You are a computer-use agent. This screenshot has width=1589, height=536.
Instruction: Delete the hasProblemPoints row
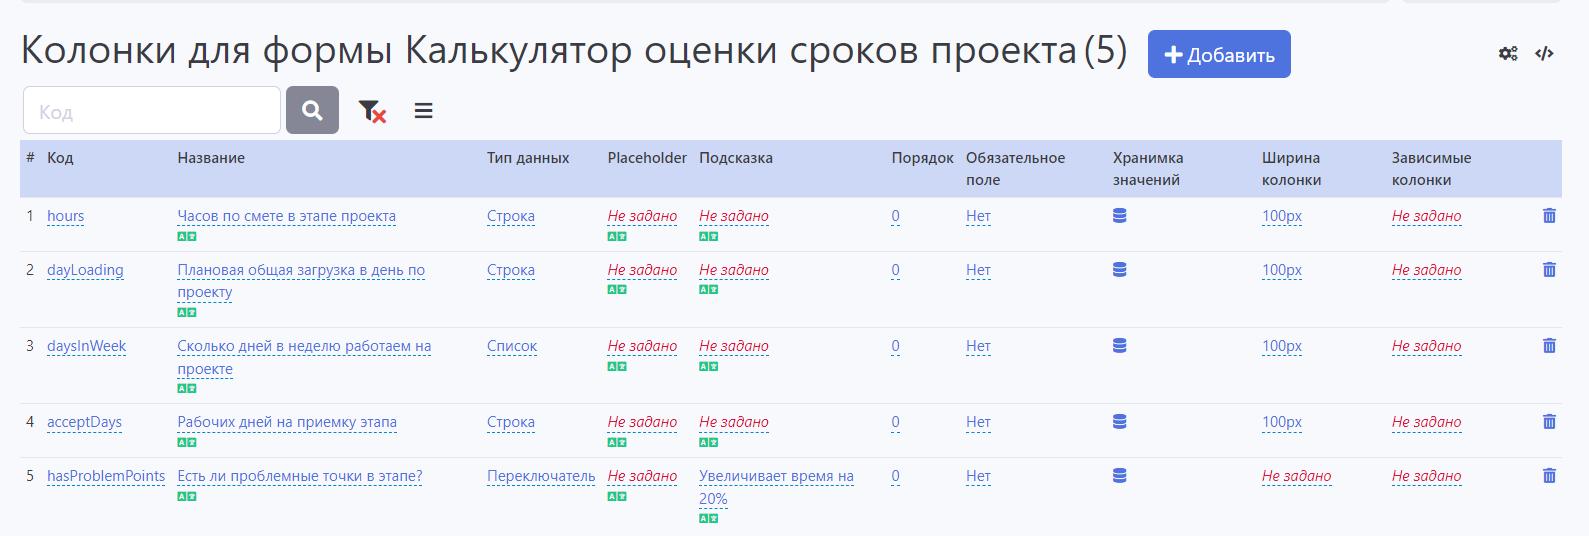coord(1549,476)
